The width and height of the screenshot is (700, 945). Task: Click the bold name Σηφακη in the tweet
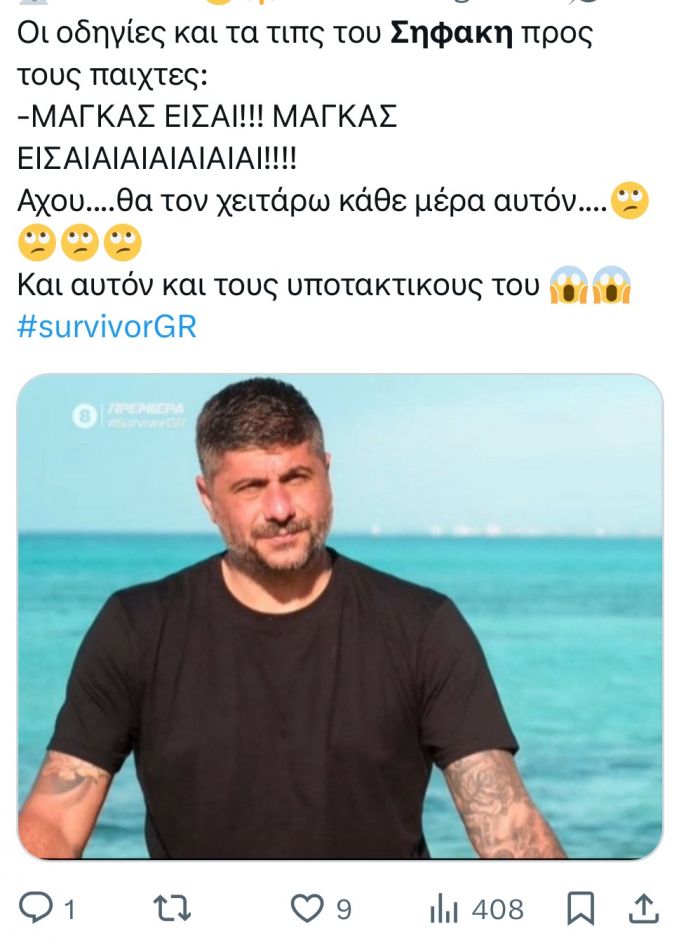[x=452, y=33]
